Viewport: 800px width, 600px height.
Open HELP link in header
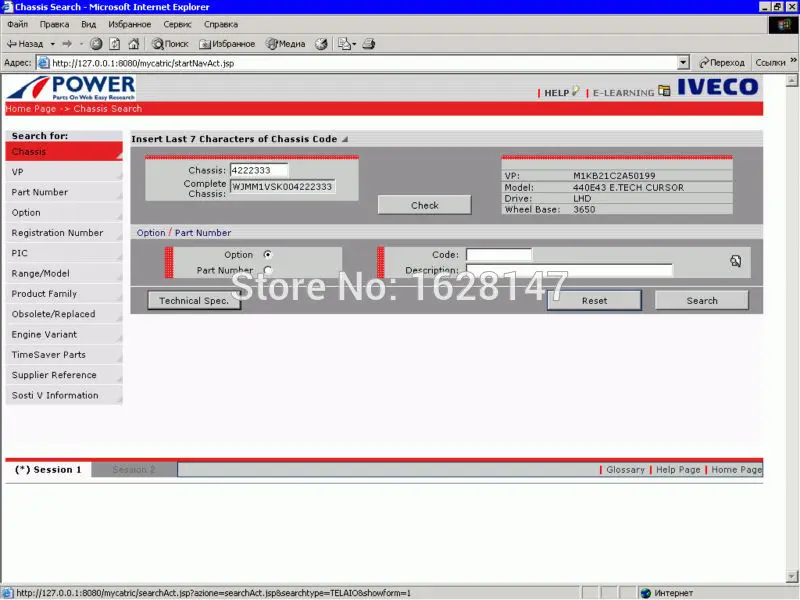pyautogui.click(x=556, y=93)
